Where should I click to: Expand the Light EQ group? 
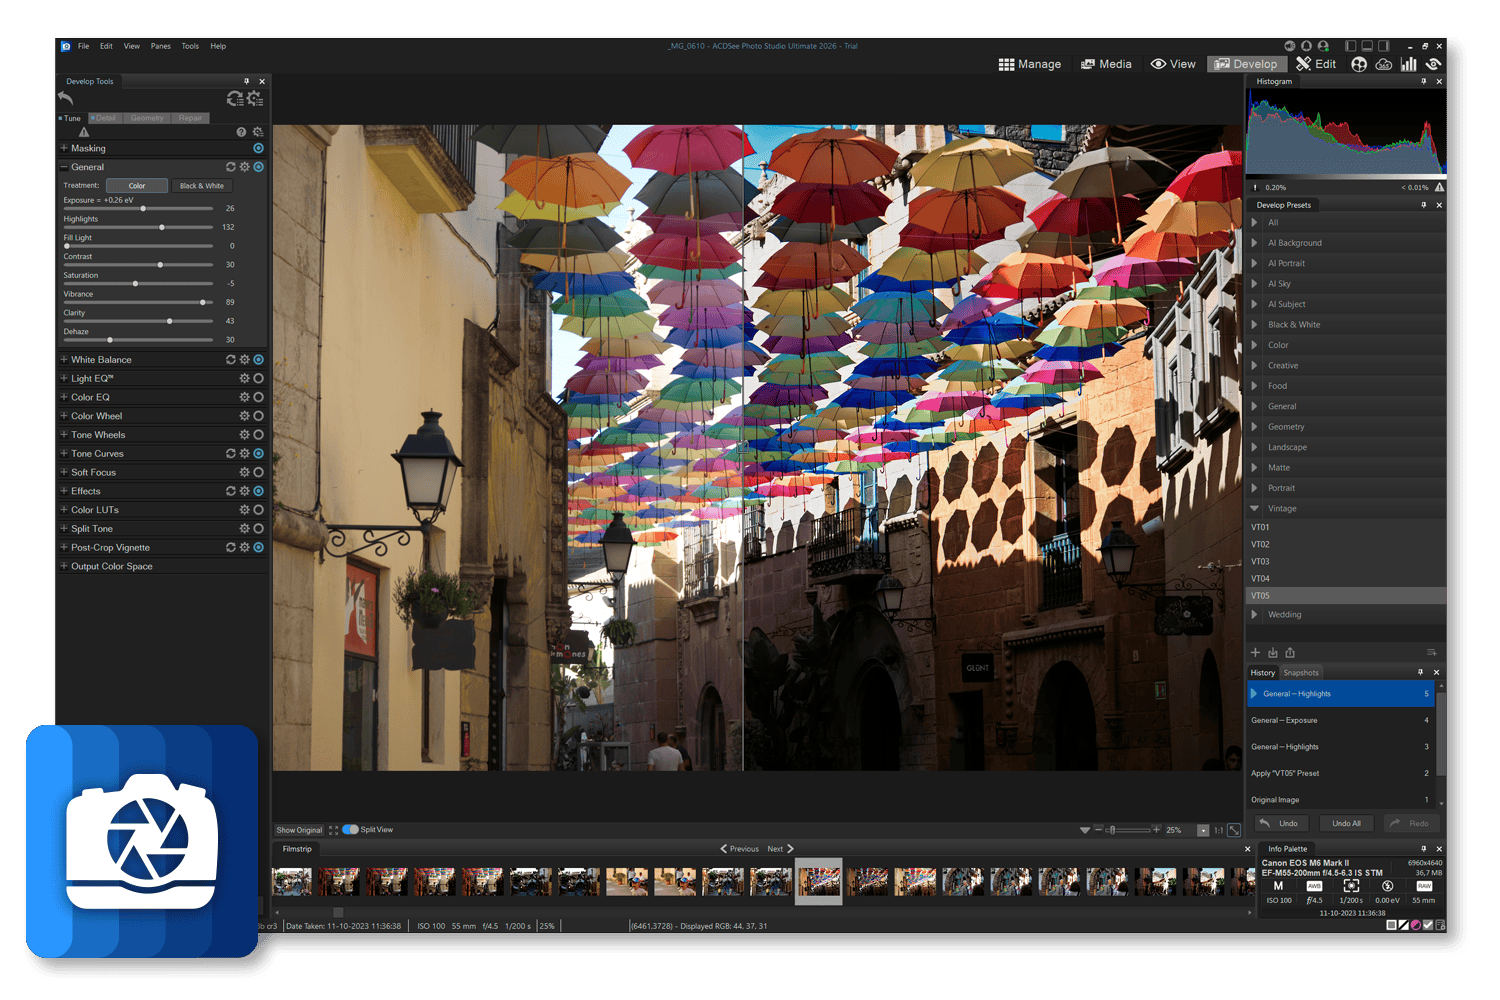click(64, 379)
